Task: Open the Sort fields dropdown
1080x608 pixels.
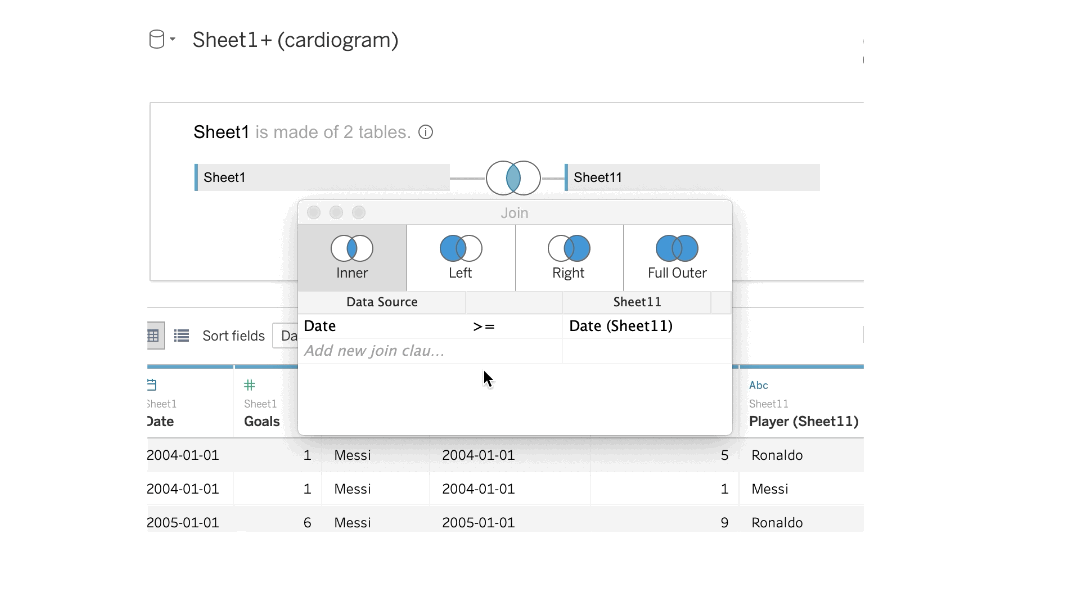Action: pyautogui.click(x=285, y=336)
